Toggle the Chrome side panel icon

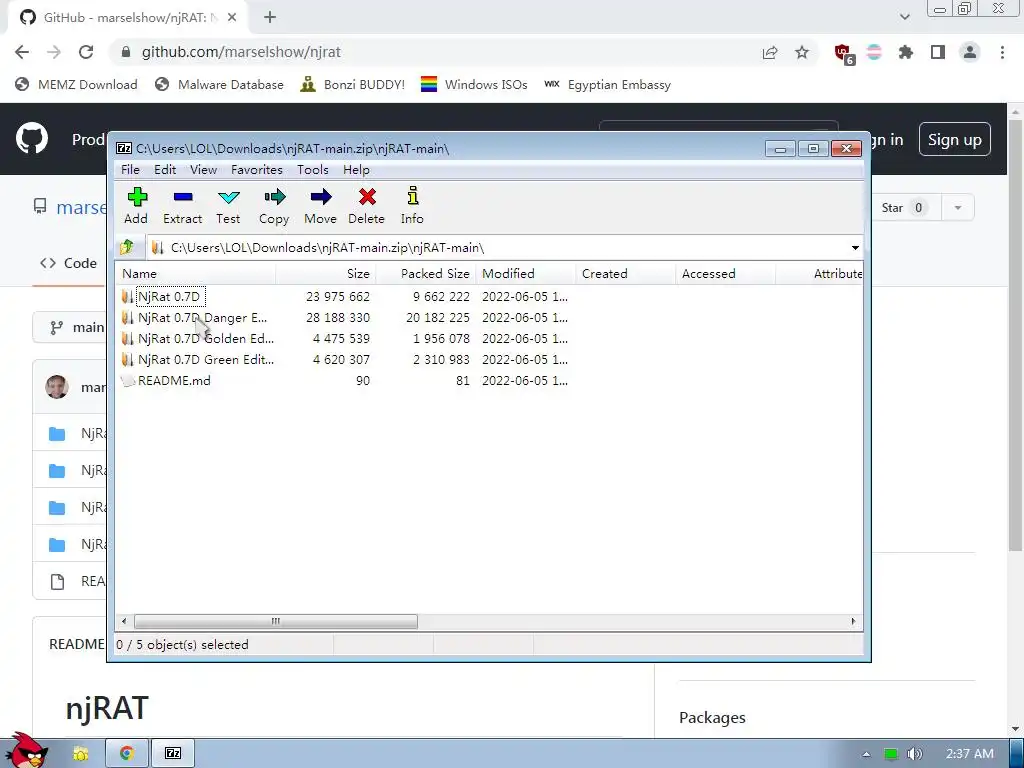click(938, 52)
